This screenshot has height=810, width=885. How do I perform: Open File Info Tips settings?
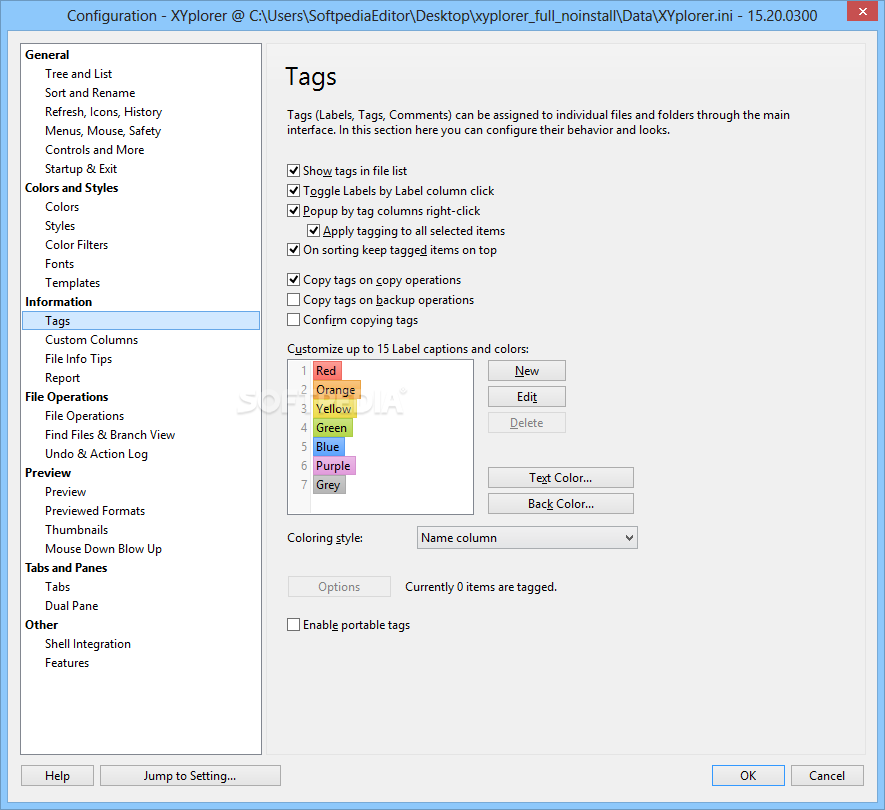pyautogui.click(x=78, y=359)
